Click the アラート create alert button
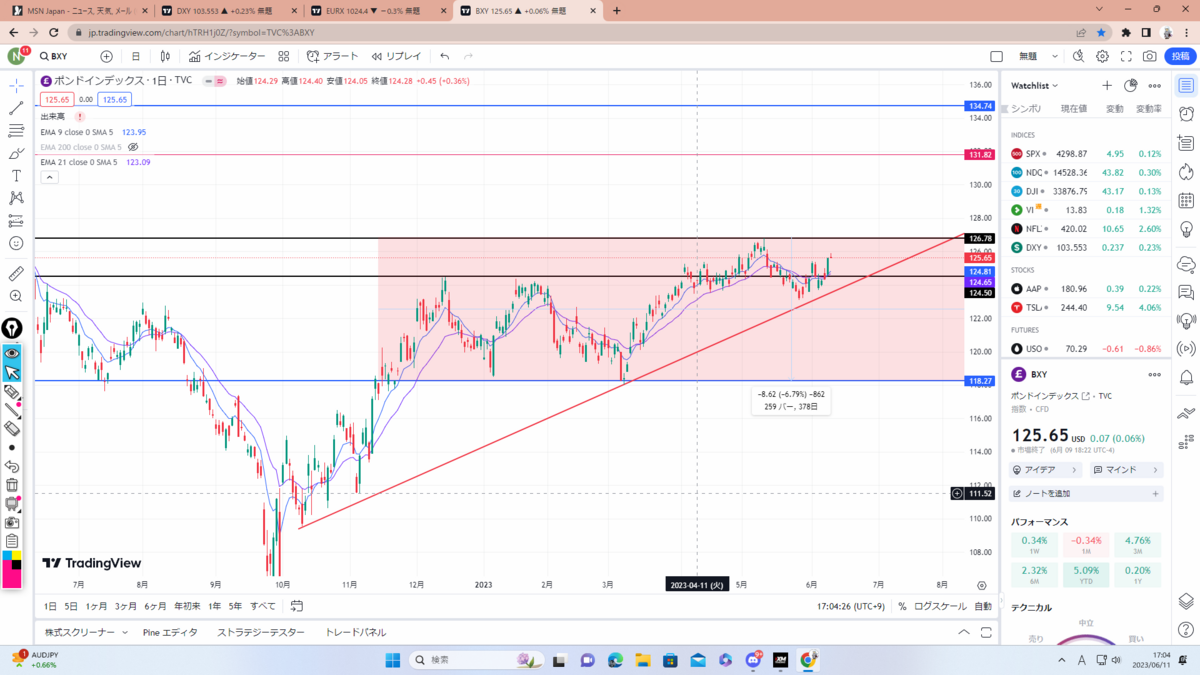 332,56
